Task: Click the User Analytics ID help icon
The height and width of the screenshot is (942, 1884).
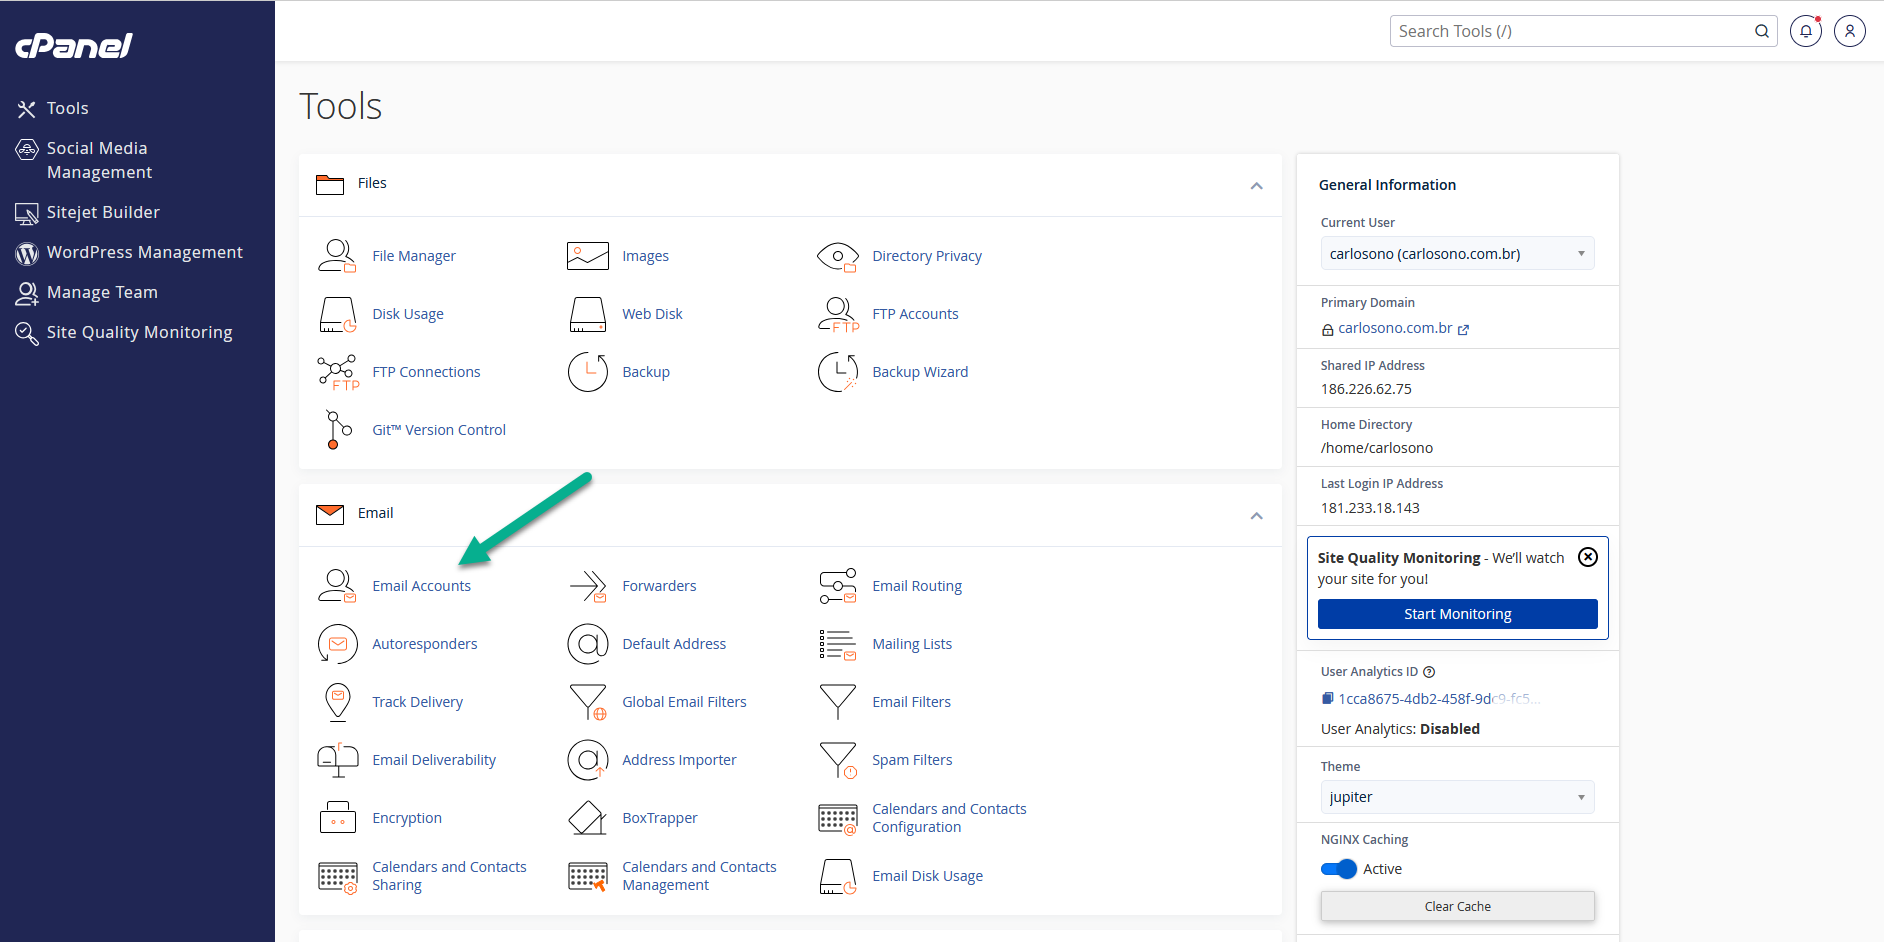Action: pyautogui.click(x=1429, y=672)
